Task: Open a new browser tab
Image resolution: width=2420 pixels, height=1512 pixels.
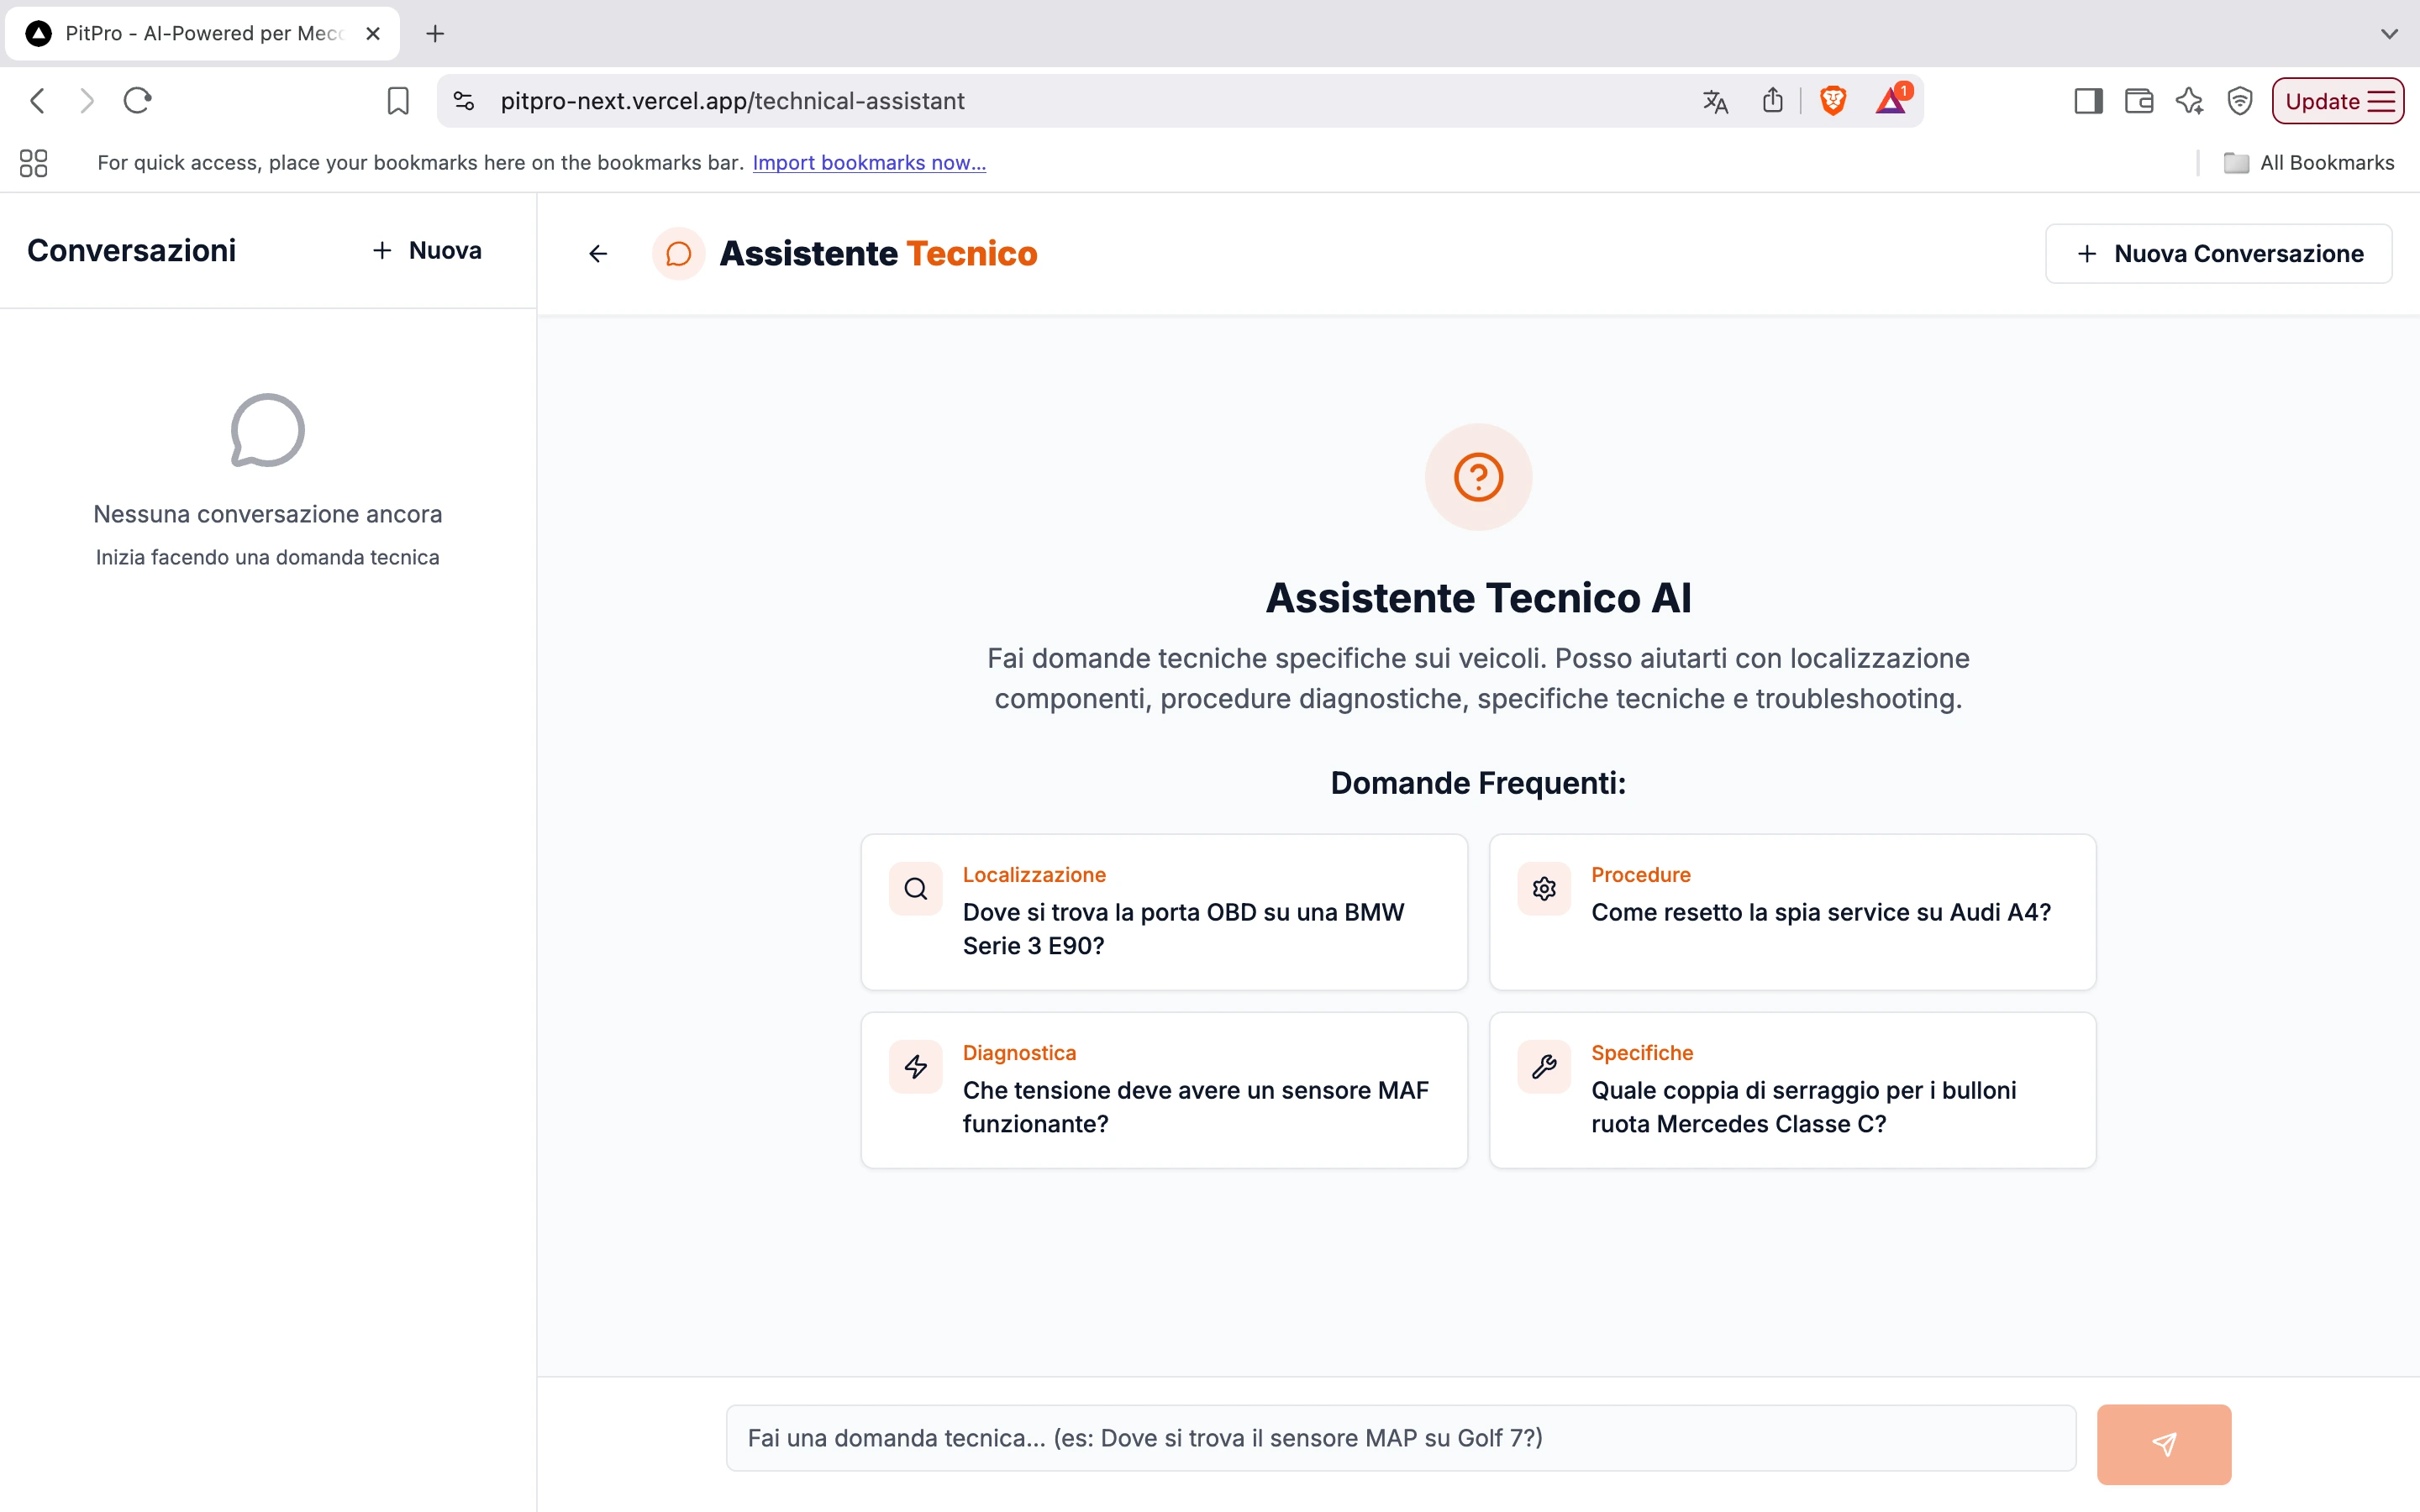Action: pyautogui.click(x=435, y=34)
